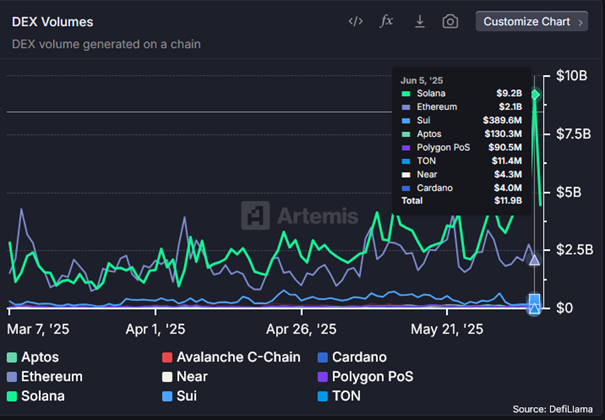Click the Aptos $130.3M tooltip value

click(x=503, y=134)
